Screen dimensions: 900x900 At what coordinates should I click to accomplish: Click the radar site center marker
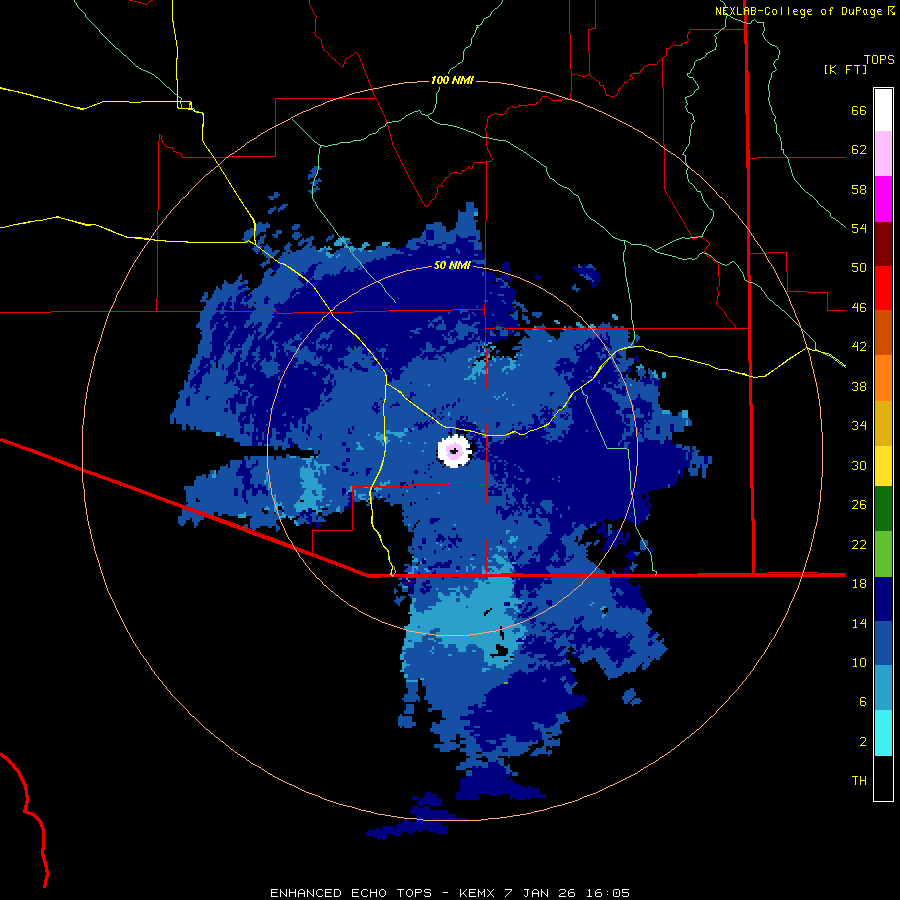pyautogui.click(x=455, y=451)
